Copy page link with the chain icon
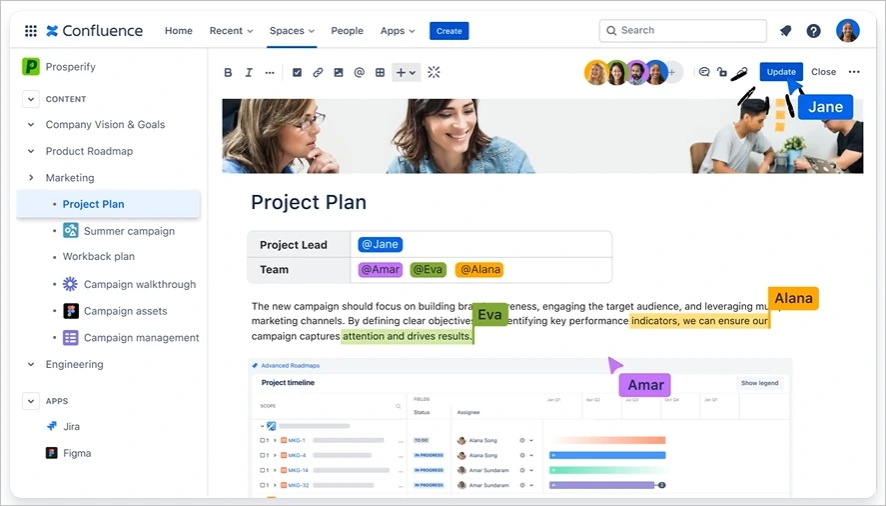 pos(740,72)
